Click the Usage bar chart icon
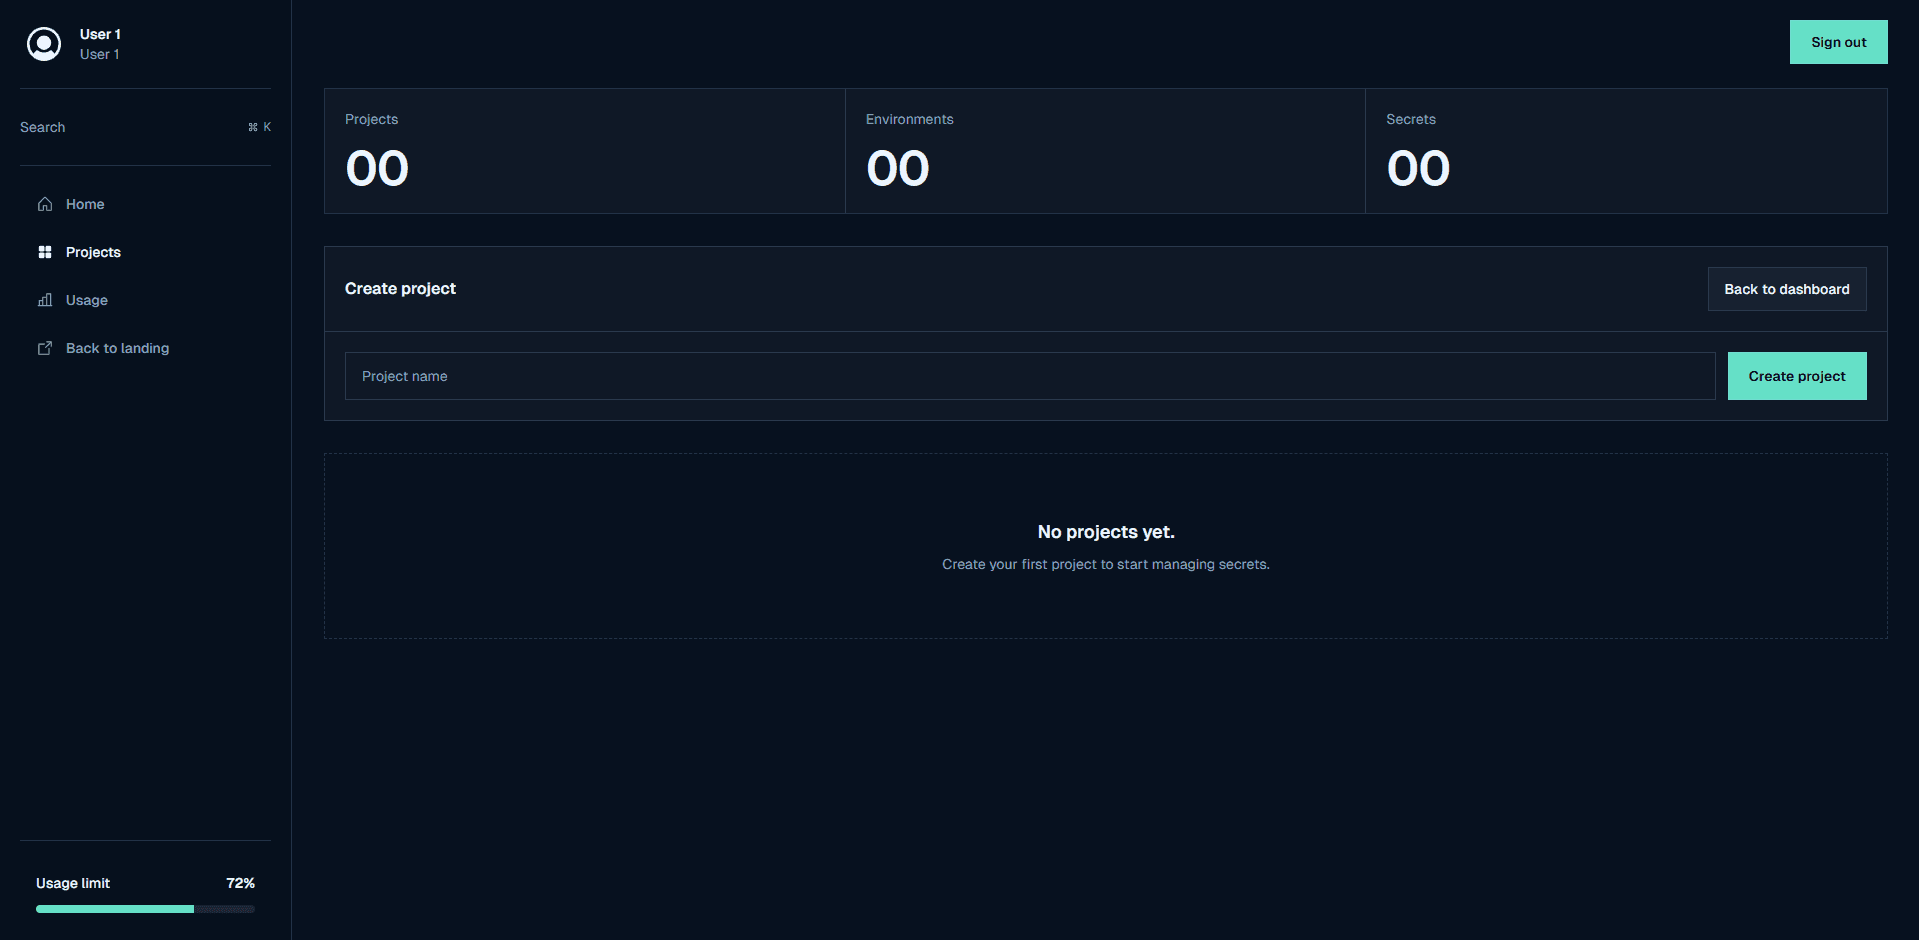The image size is (1919, 940). click(x=45, y=300)
